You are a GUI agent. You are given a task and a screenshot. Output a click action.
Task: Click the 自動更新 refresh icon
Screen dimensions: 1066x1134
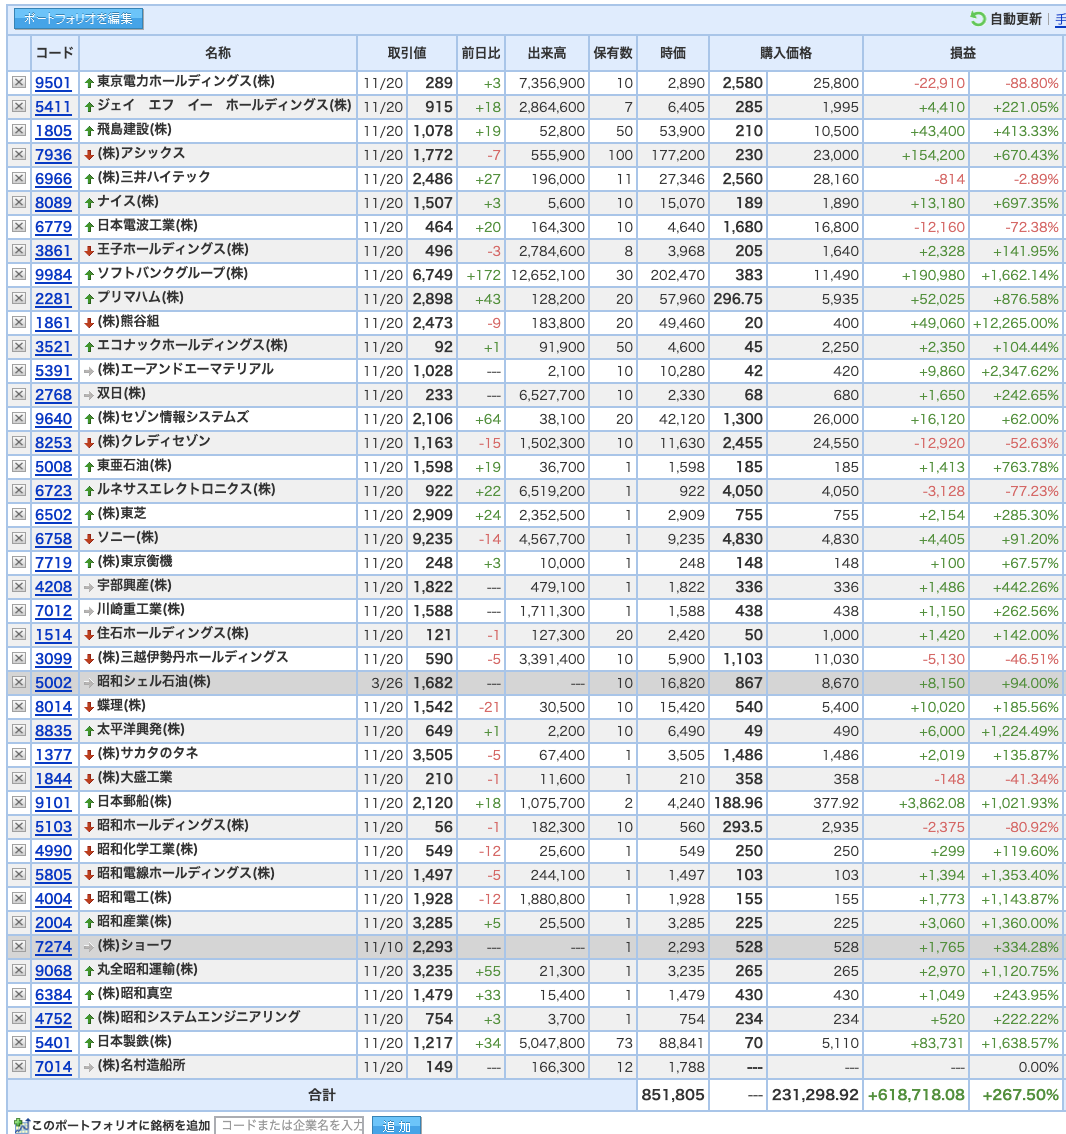pyautogui.click(x=978, y=19)
